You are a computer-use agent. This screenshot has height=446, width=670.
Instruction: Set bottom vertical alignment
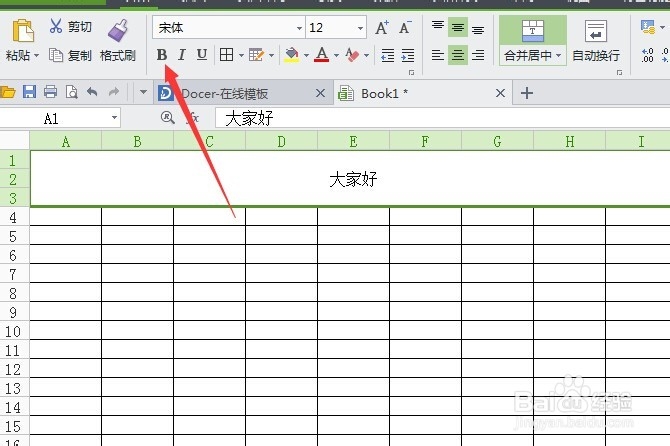(x=478, y=30)
